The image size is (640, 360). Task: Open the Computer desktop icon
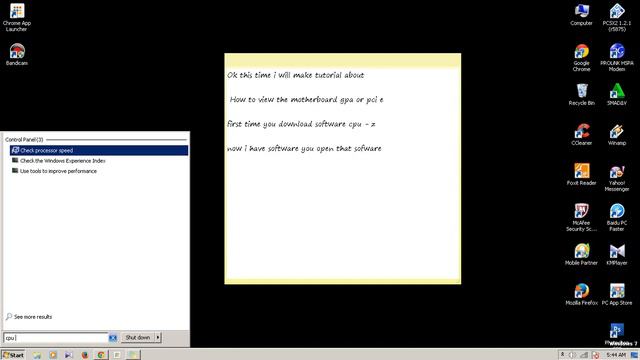(581, 15)
